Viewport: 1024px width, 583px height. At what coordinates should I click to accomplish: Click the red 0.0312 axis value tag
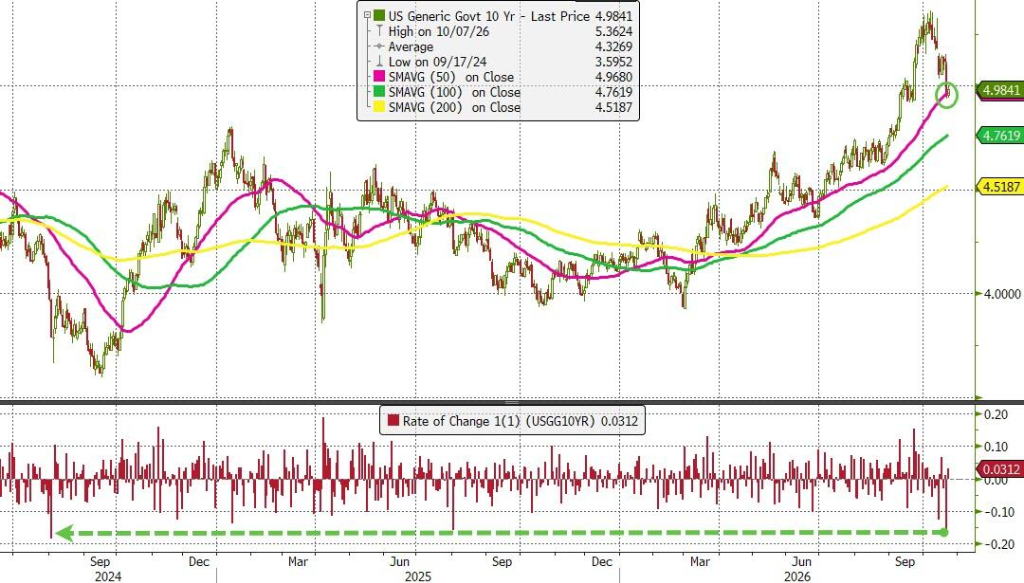pos(1000,469)
